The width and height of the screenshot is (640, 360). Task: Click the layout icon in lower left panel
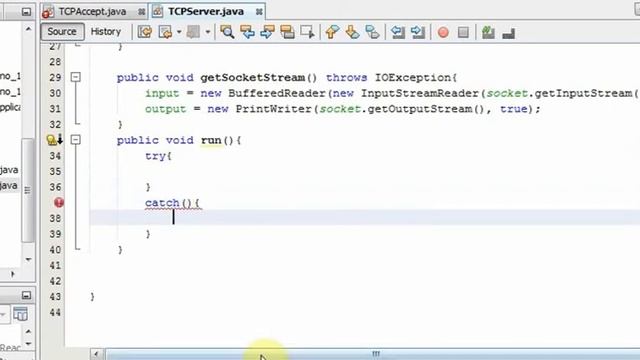20,314
